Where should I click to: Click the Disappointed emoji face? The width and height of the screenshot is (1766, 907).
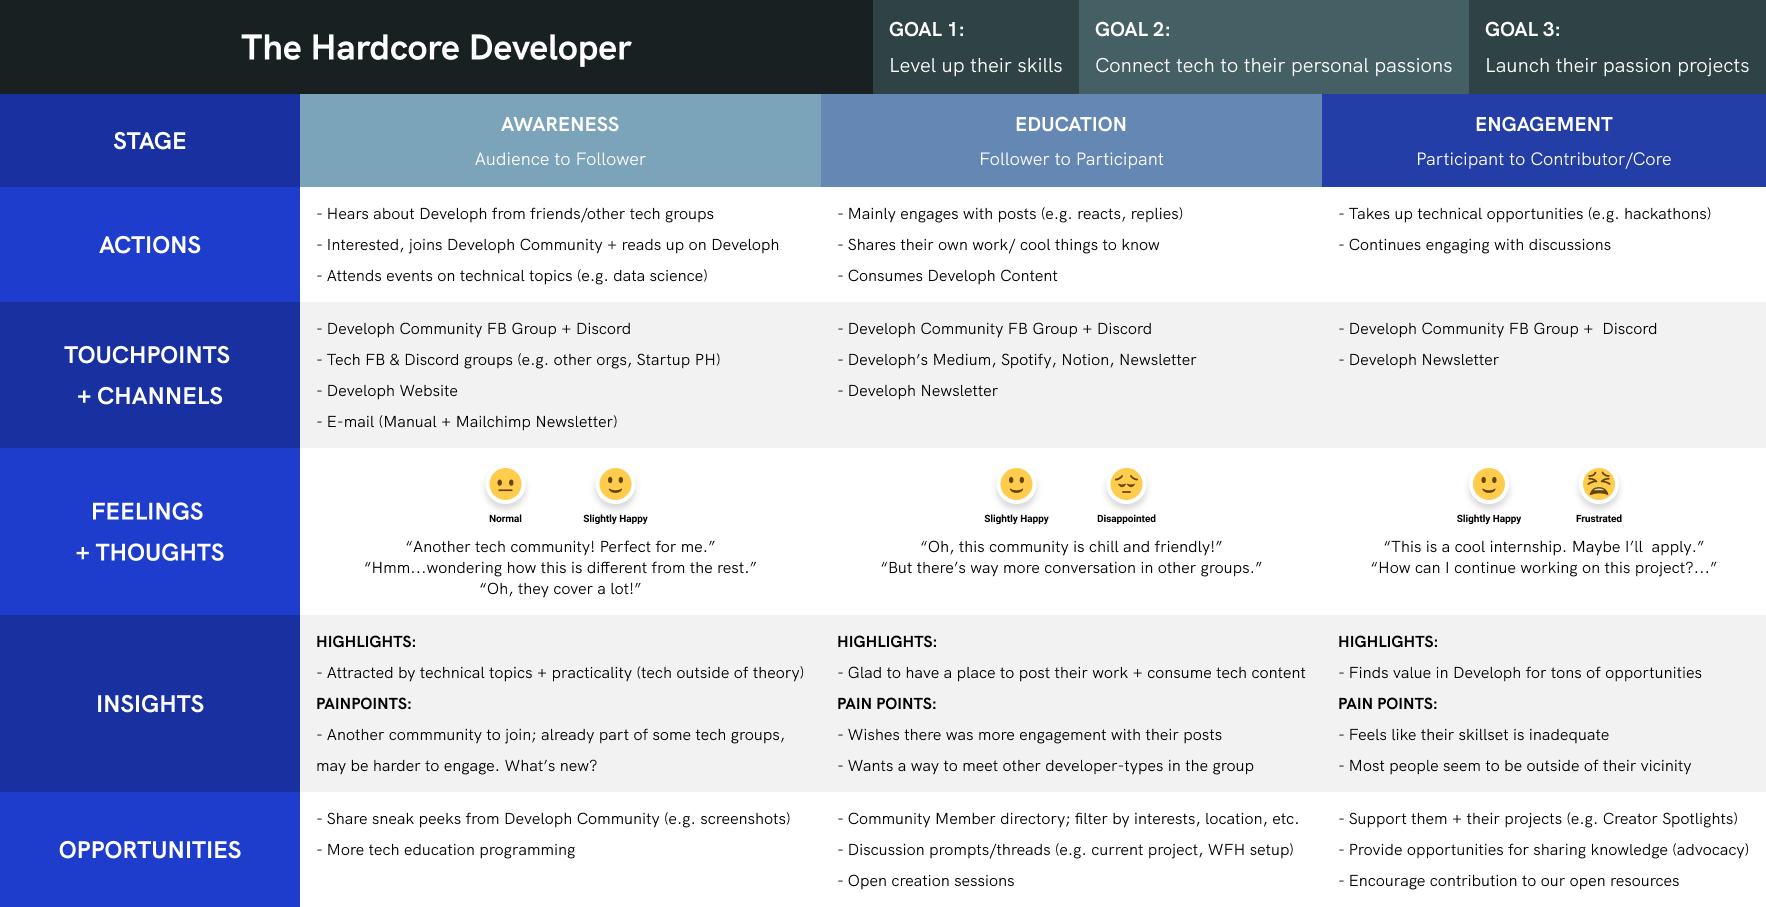point(1126,485)
